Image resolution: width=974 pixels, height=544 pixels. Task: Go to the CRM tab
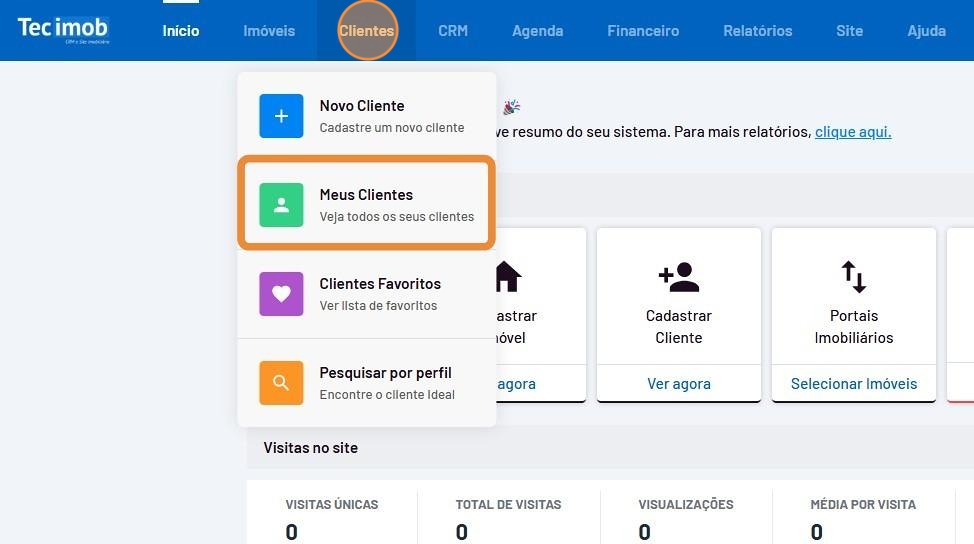453,31
